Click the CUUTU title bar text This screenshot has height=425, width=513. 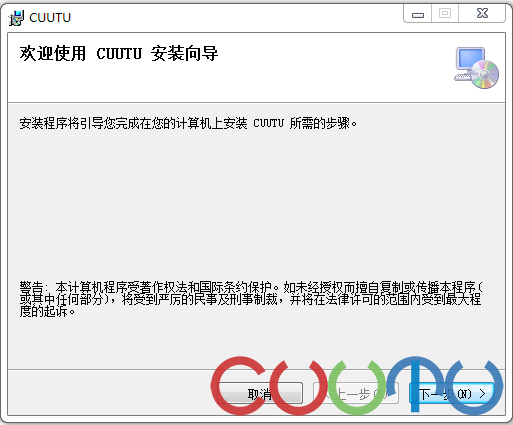50,18
